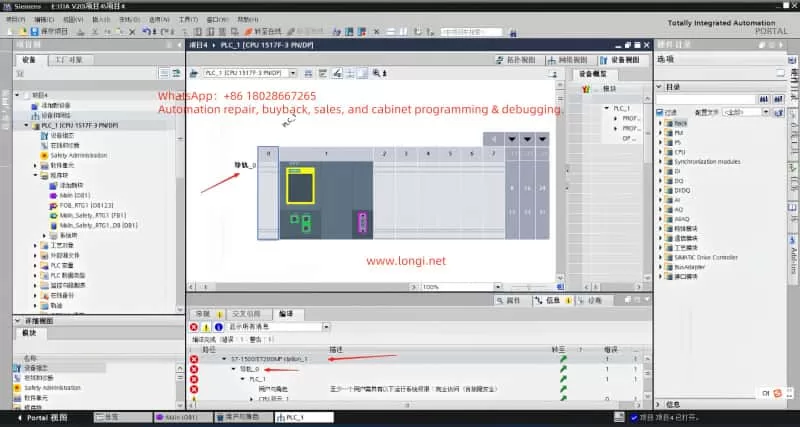
Task: Click the catalog search-up binoculars icon
Action: pyautogui.click(x=778, y=99)
